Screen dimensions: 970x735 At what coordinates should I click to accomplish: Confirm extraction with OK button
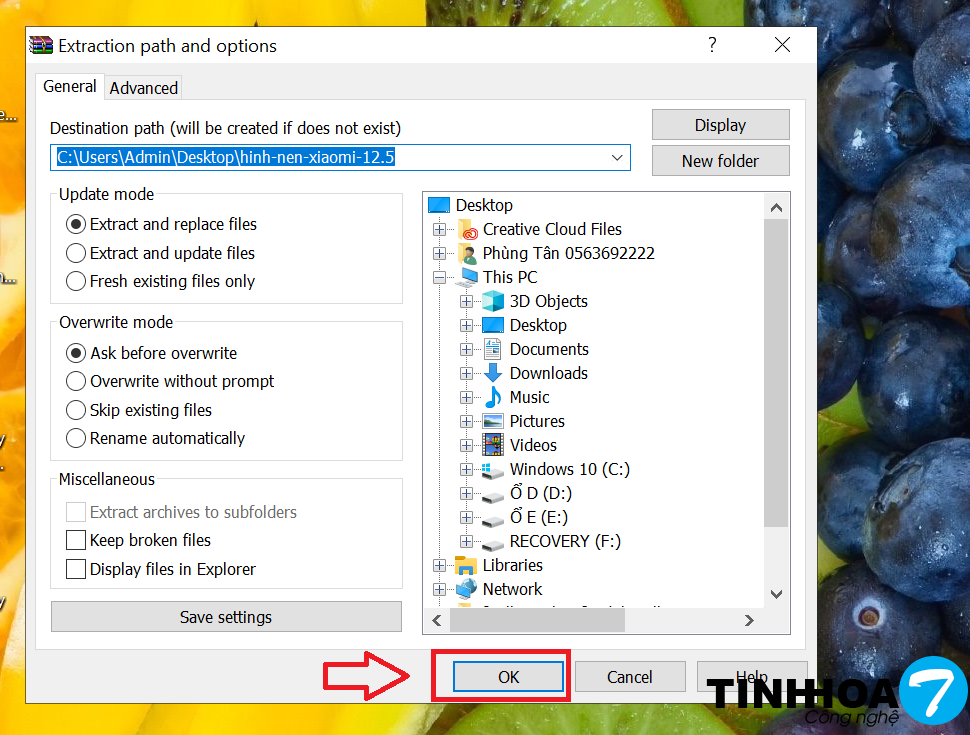[509, 677]
